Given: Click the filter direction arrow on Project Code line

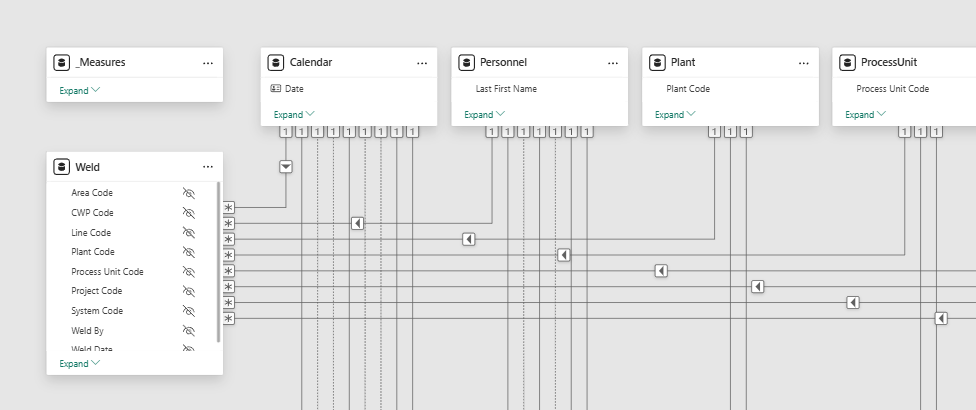Looking at the screenshot, I should [758, 287].
